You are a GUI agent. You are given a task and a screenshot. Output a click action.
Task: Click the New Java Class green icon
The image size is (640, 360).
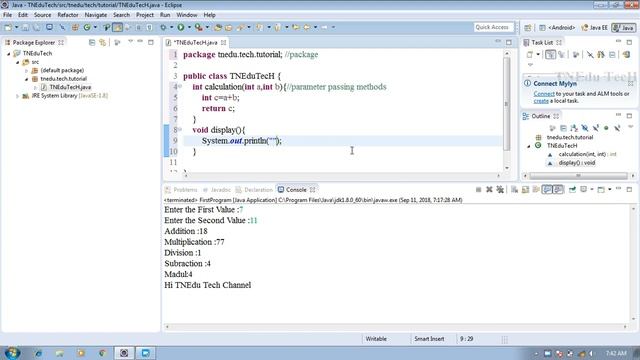click(87, 27)
